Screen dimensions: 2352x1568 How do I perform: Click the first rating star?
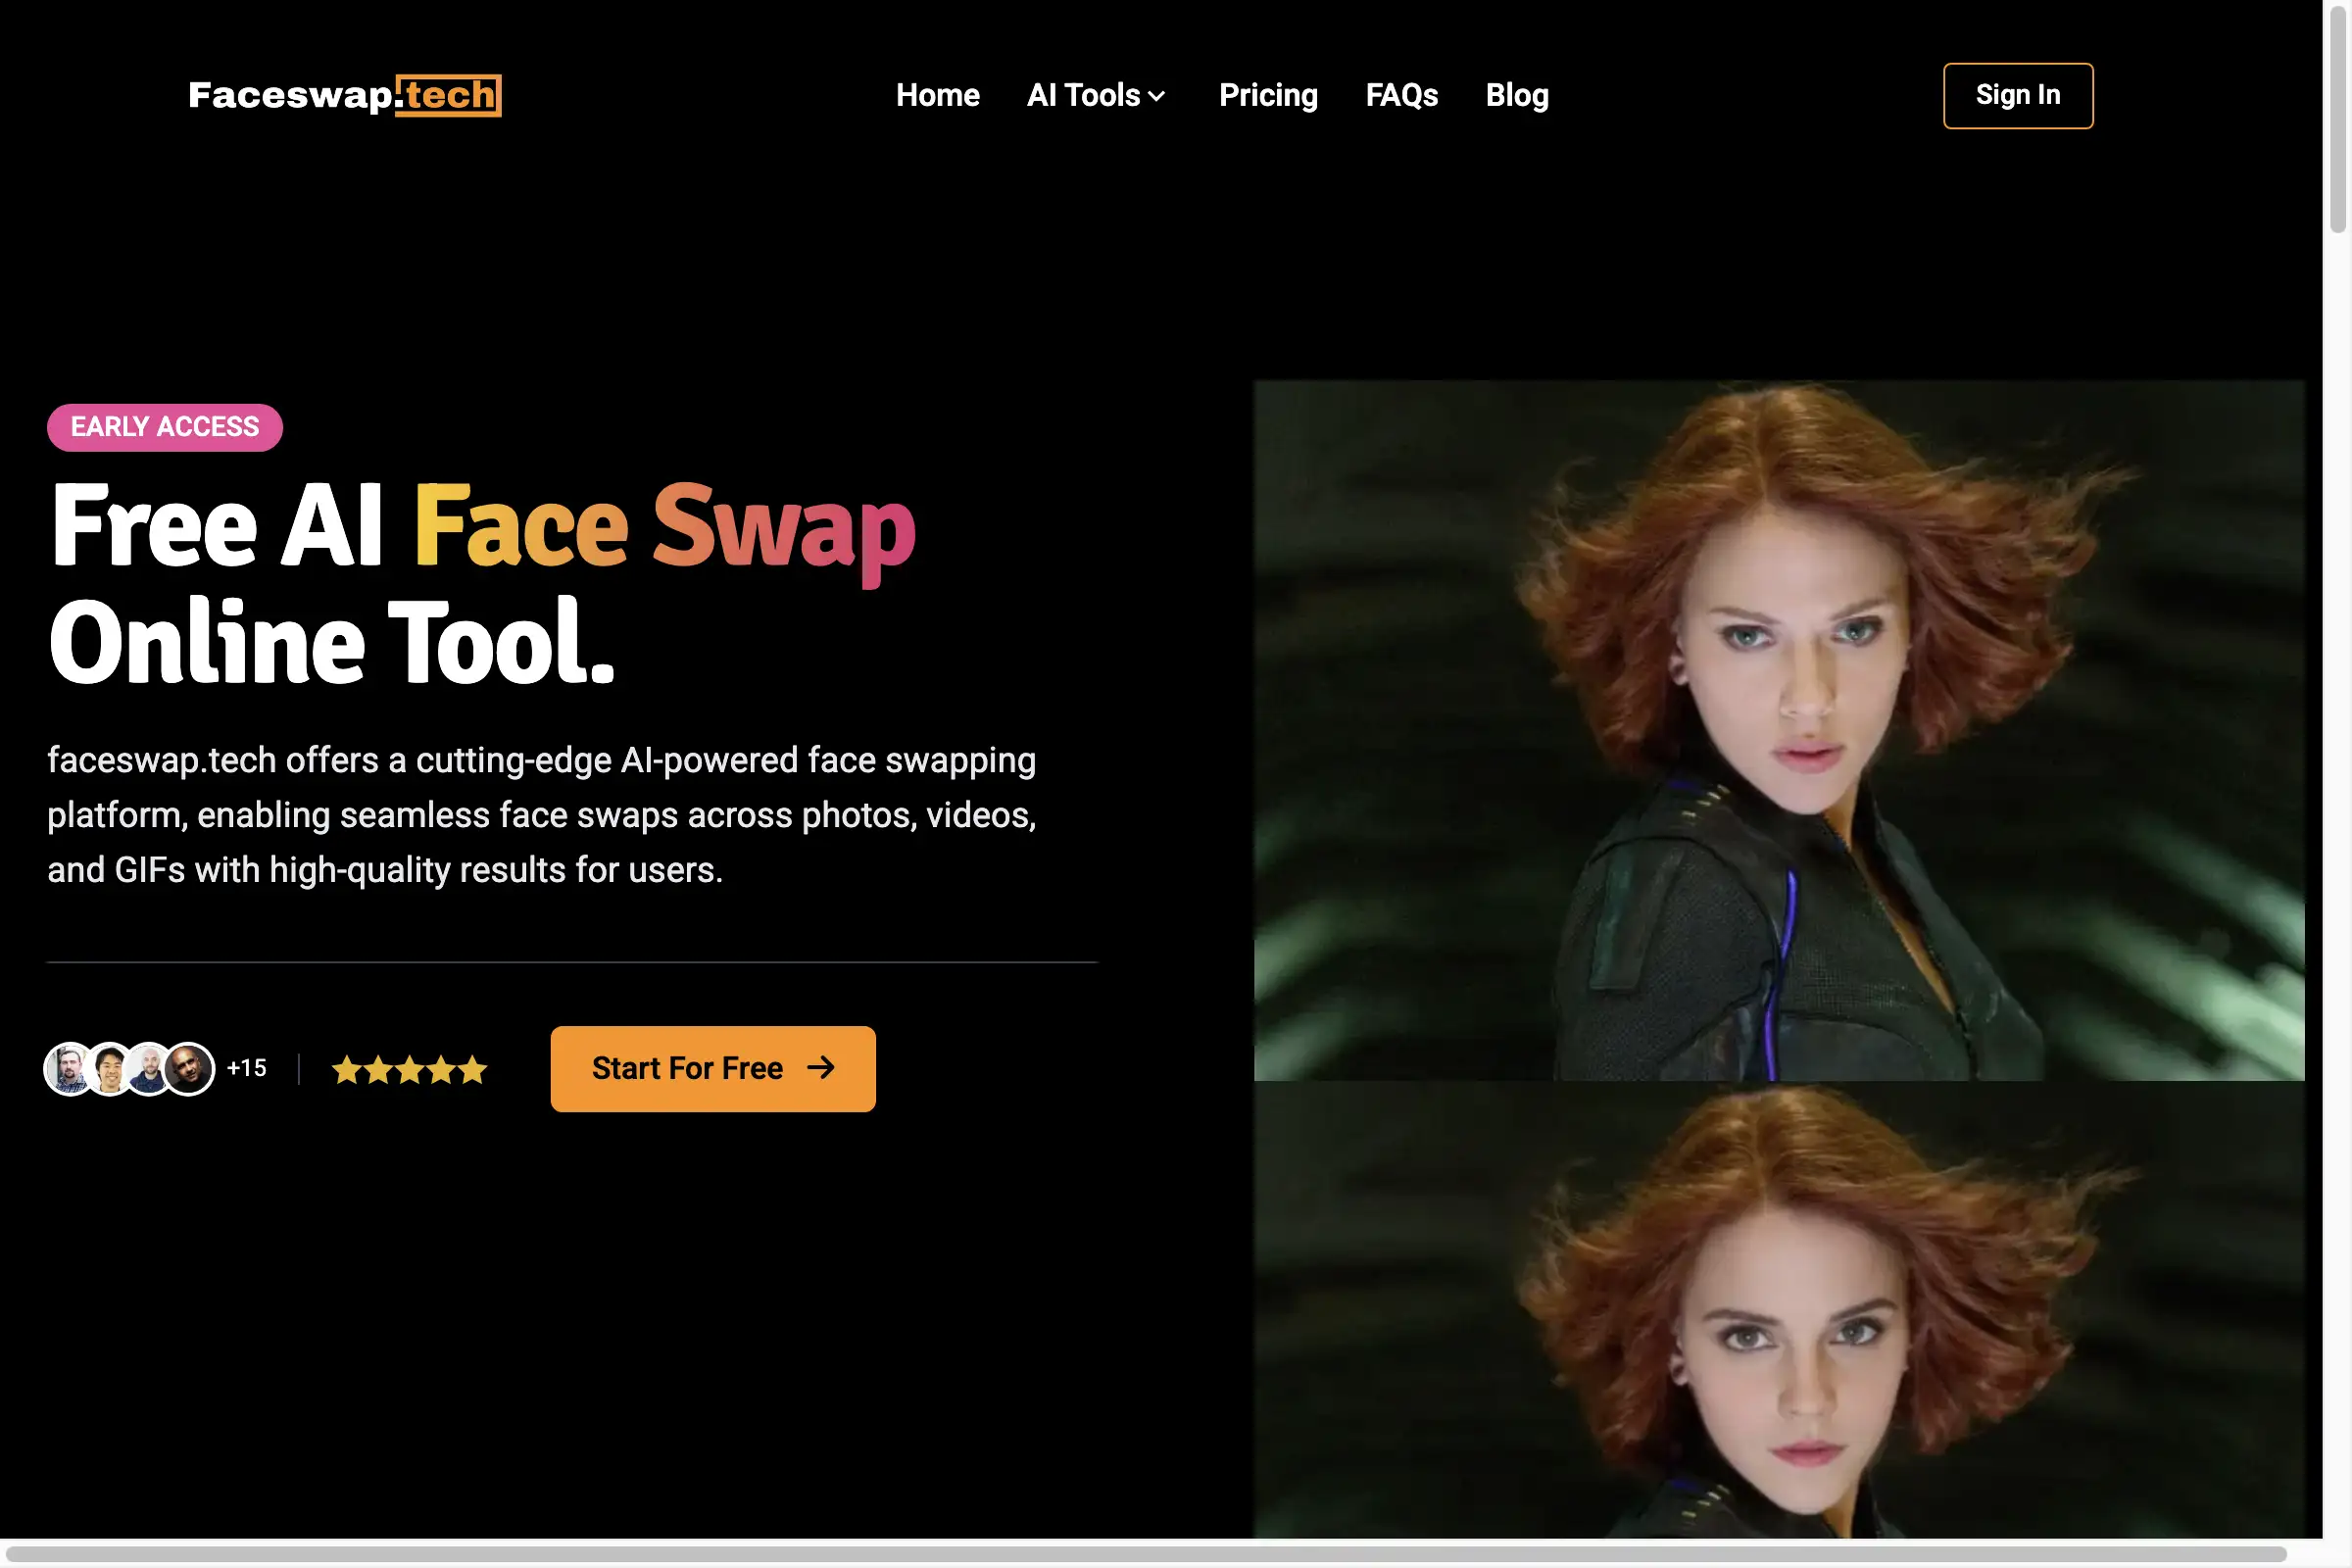[348, 1069]
